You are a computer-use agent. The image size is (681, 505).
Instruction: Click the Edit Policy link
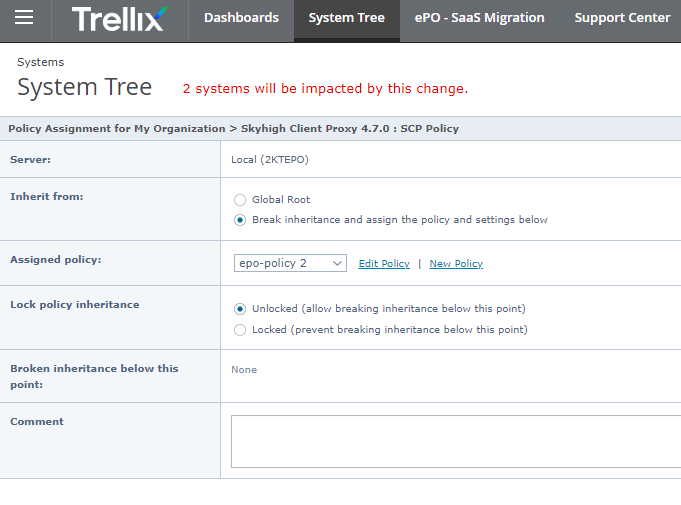pyautogui.click(x=384, y=264)
